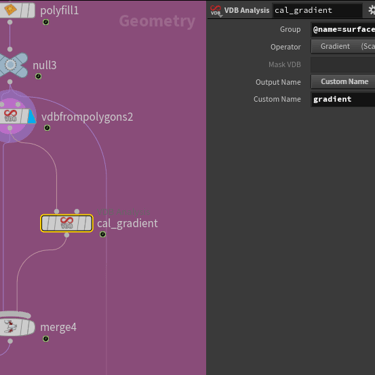375x375 pixels.
Task: Select the merge4 node icon
Action: coord(17,327)
